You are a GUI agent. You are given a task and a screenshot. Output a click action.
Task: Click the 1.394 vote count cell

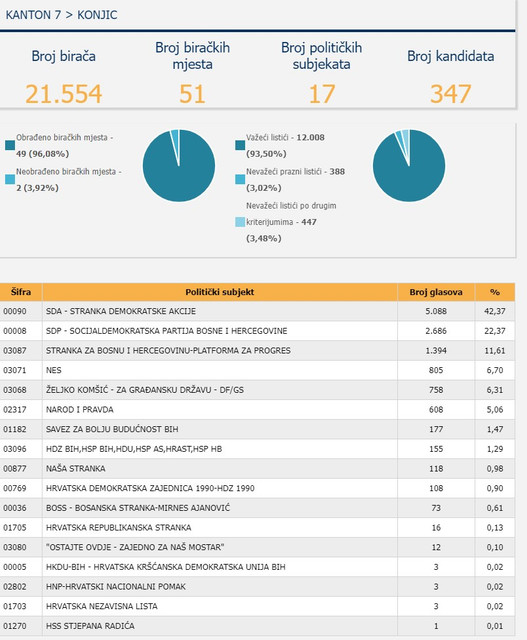point(436,351)
